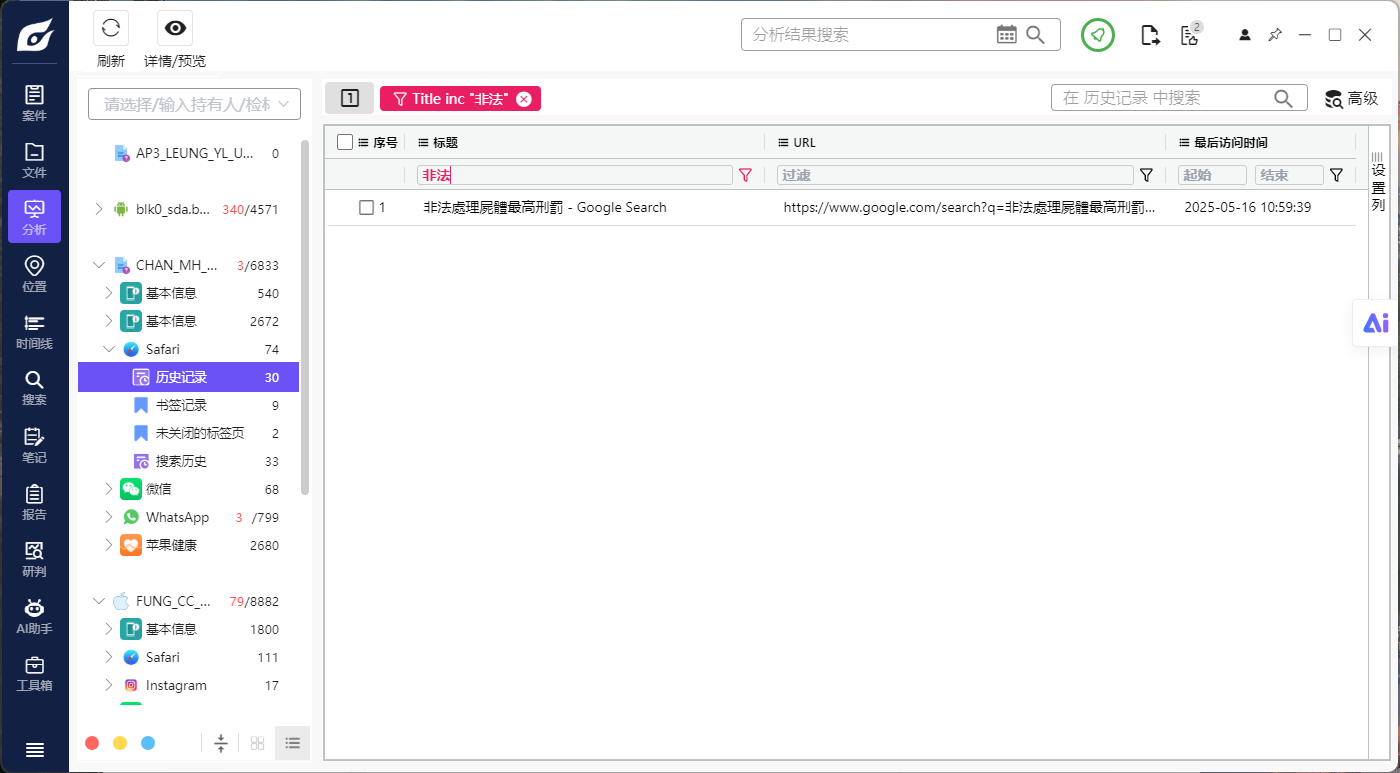This screenshot has height=773, width=1400.
Task: Tick the checkbox for row 1
Action: 366,207
